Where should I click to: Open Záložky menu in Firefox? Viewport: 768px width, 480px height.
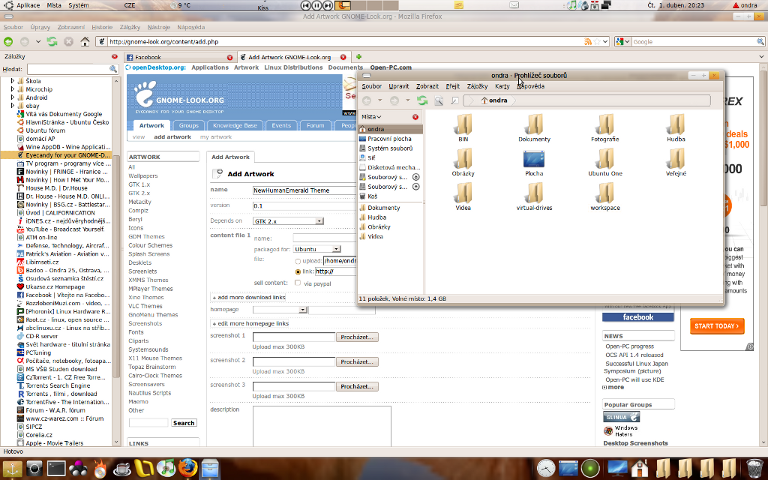click(x=130, y=27)
